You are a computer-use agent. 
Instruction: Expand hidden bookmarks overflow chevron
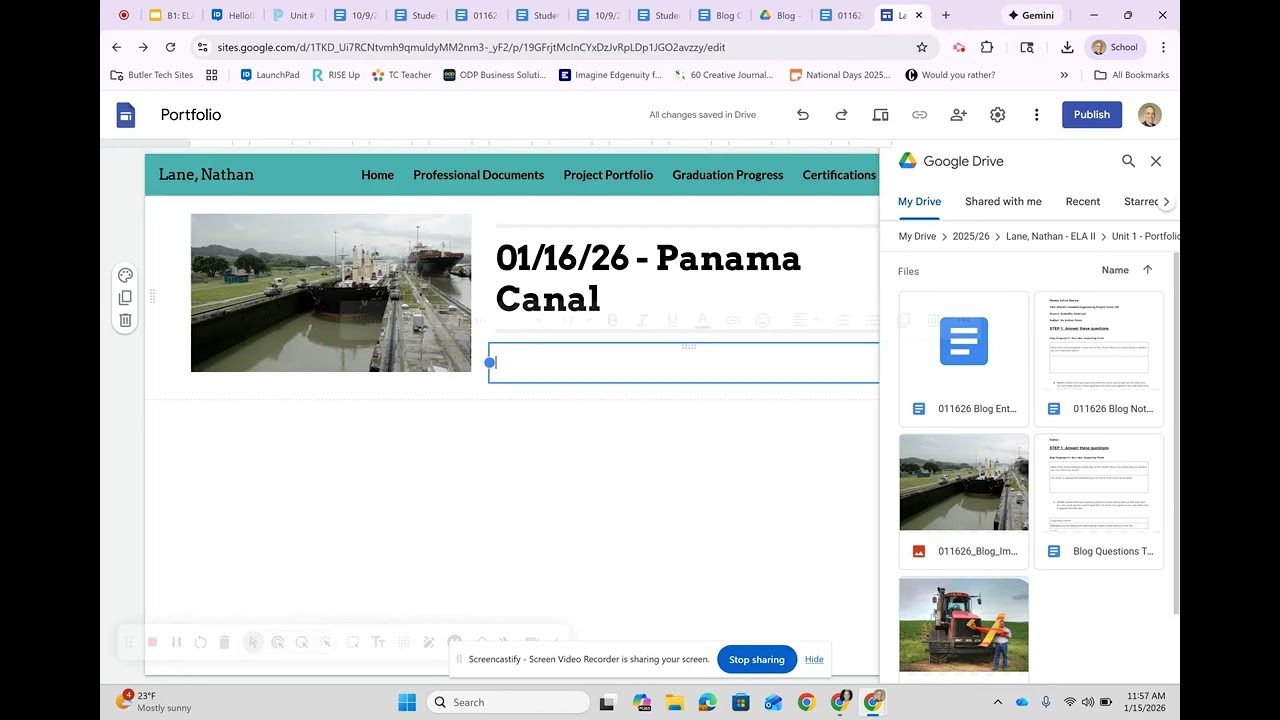(1064, 75)
